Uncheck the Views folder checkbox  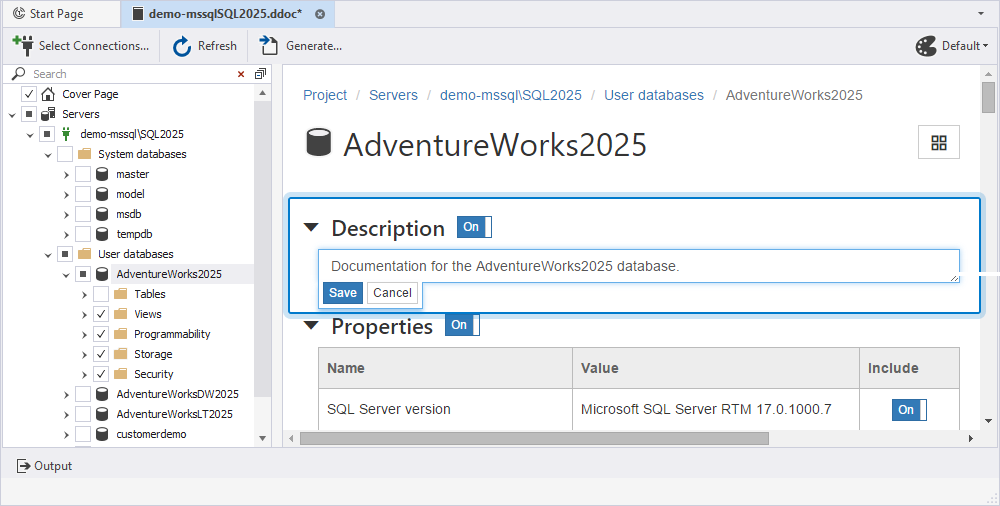pyautogui.click(x=101, y=314)
